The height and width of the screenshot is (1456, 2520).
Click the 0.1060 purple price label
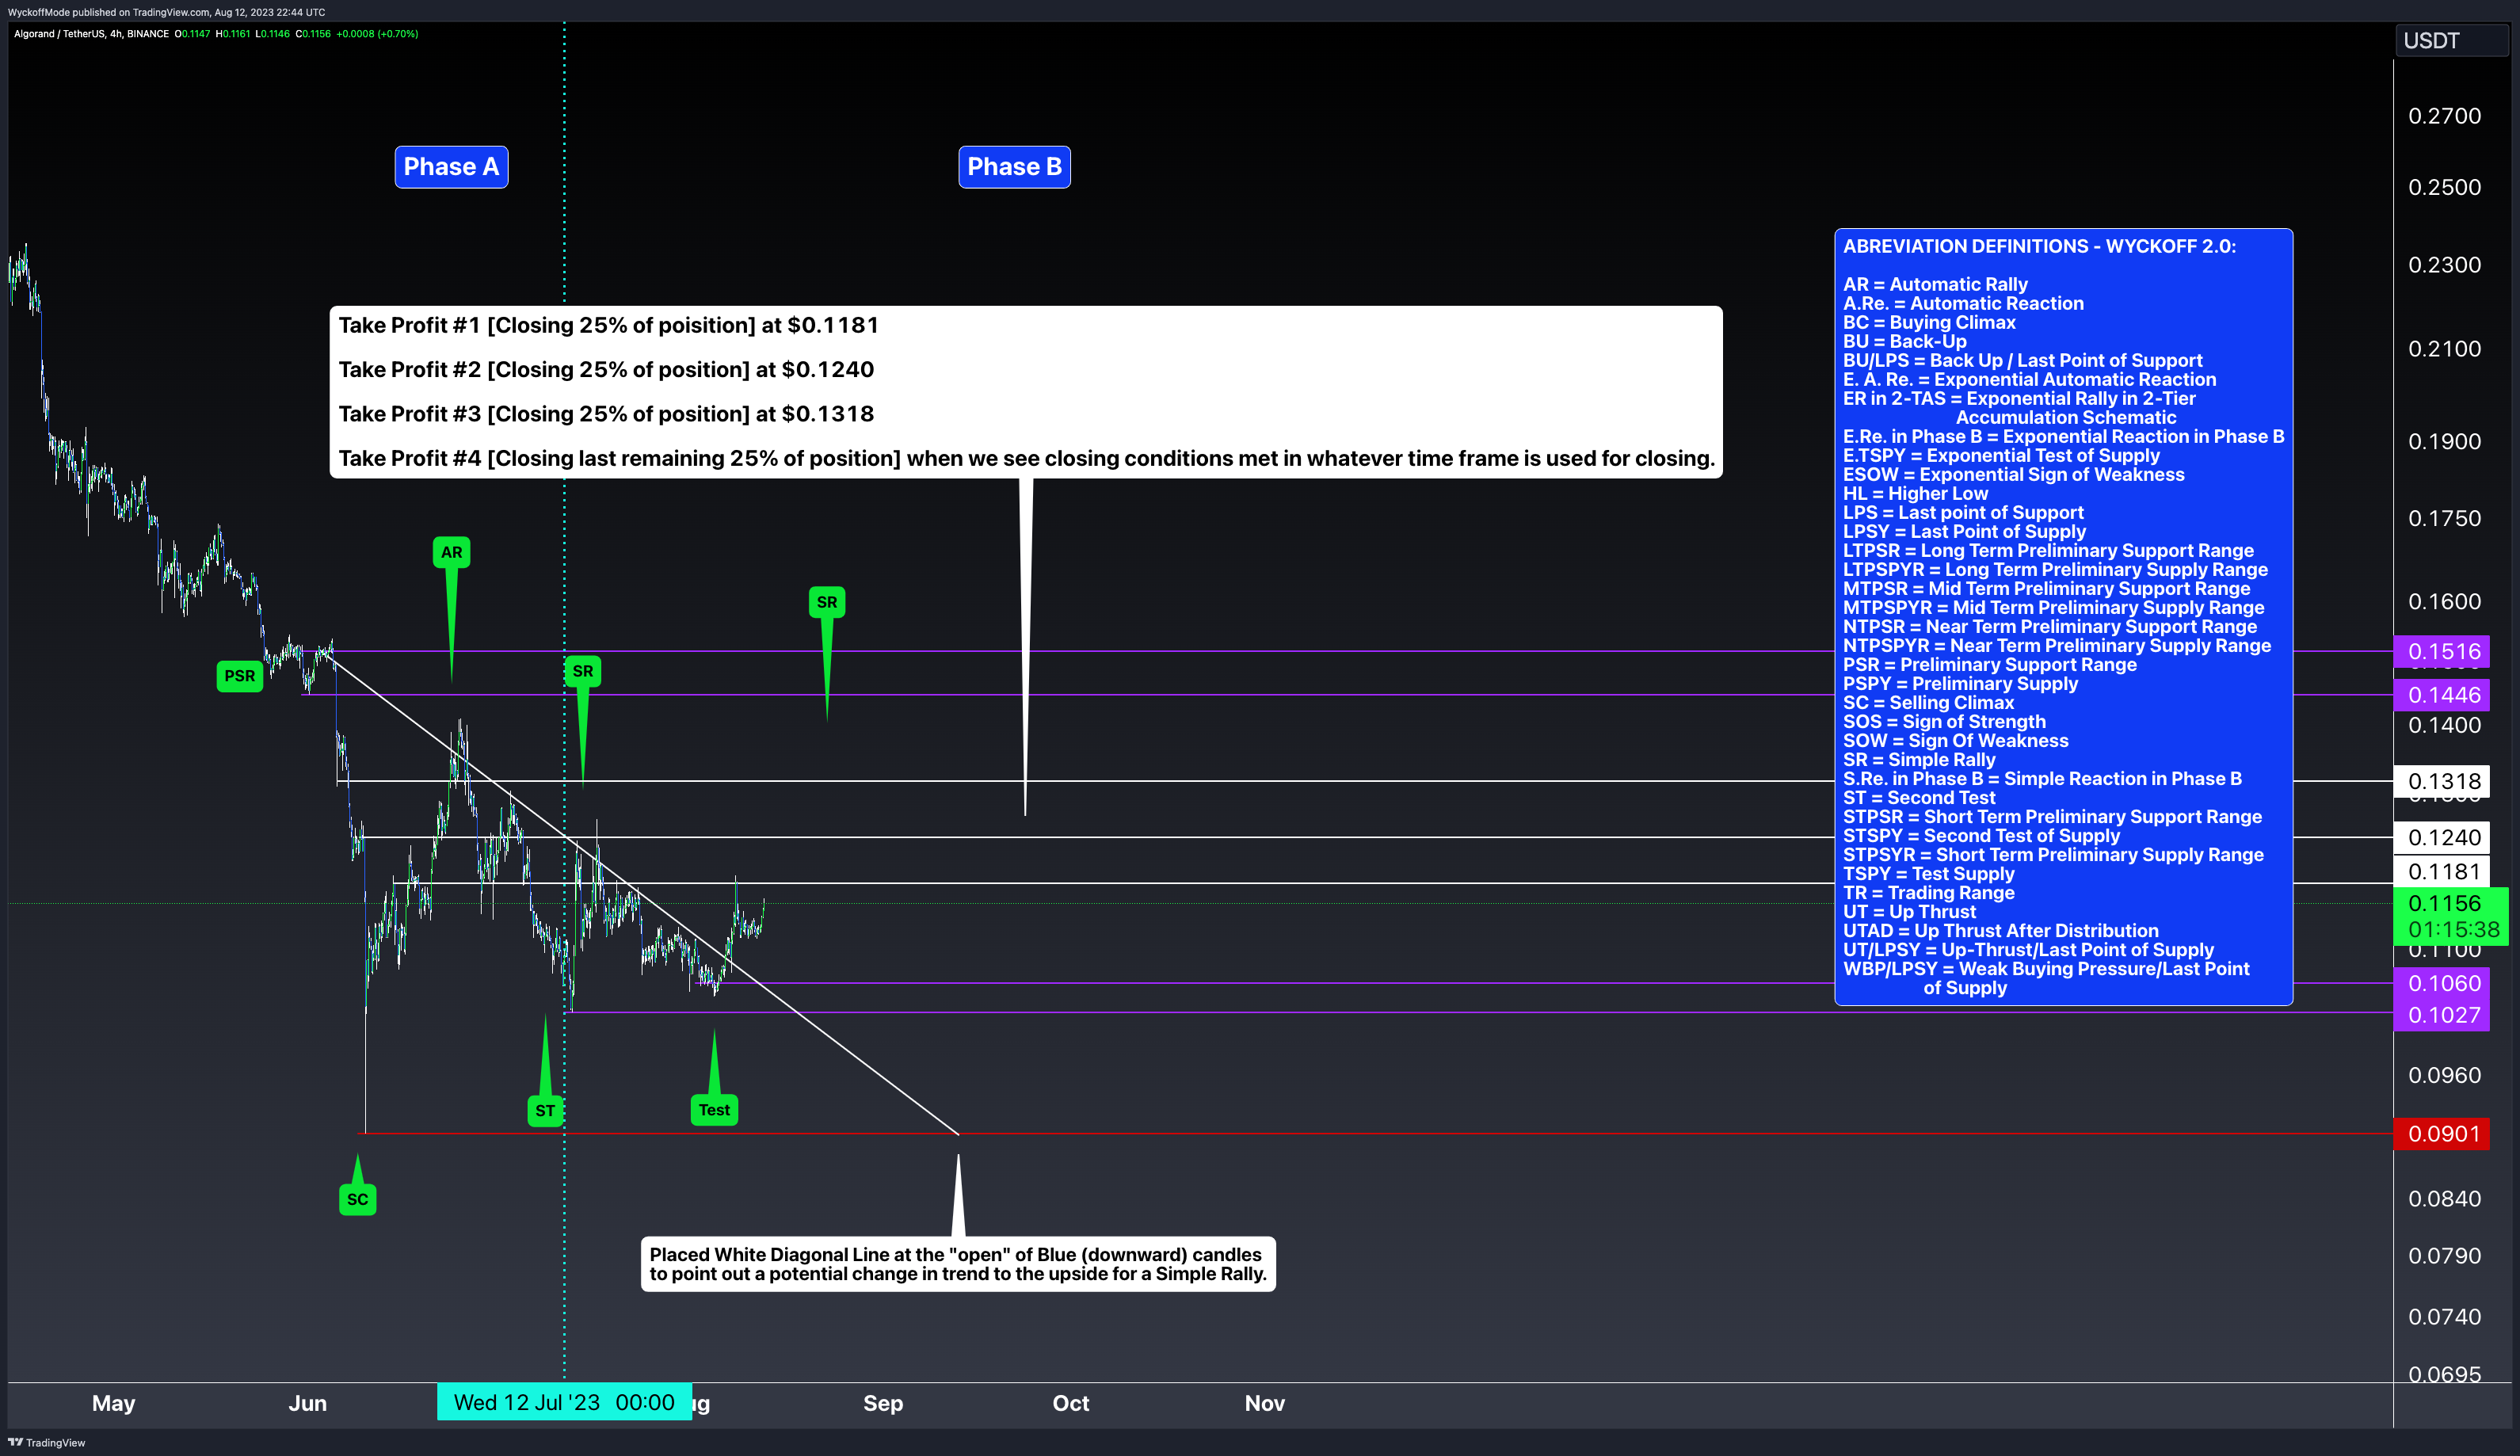[x=2442, y=983]
